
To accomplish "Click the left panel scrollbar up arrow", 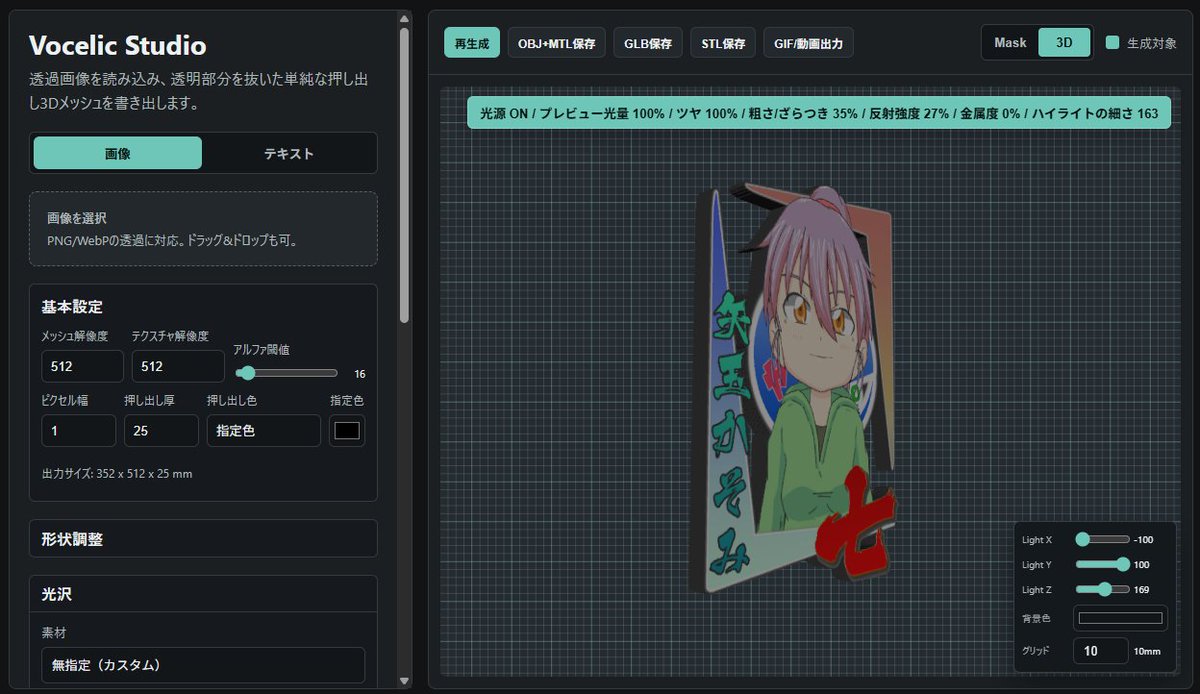I will pos(404,18).
